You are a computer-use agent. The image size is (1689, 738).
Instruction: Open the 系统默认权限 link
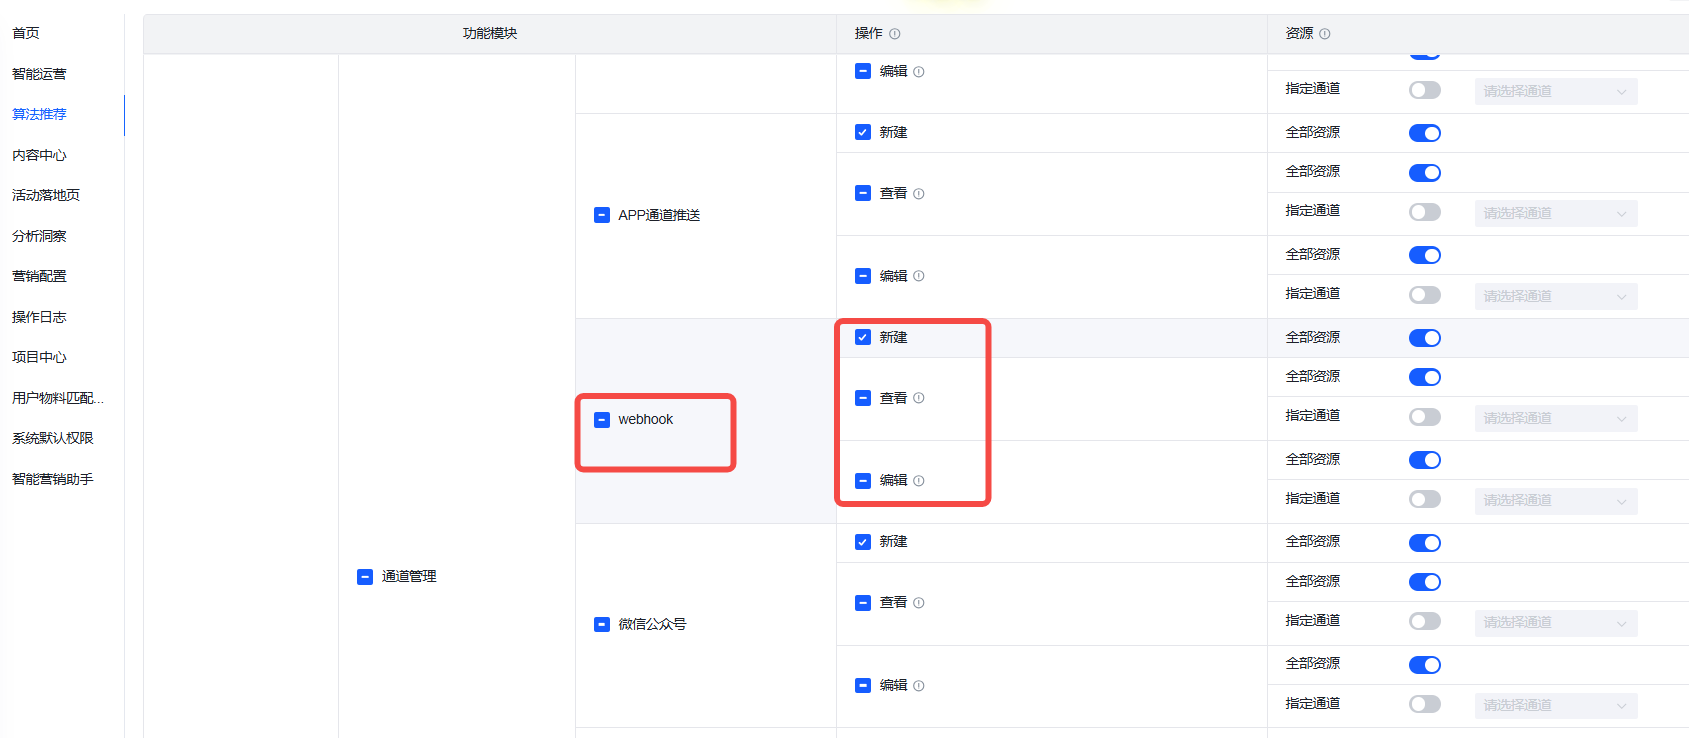(x=53, y=438)
